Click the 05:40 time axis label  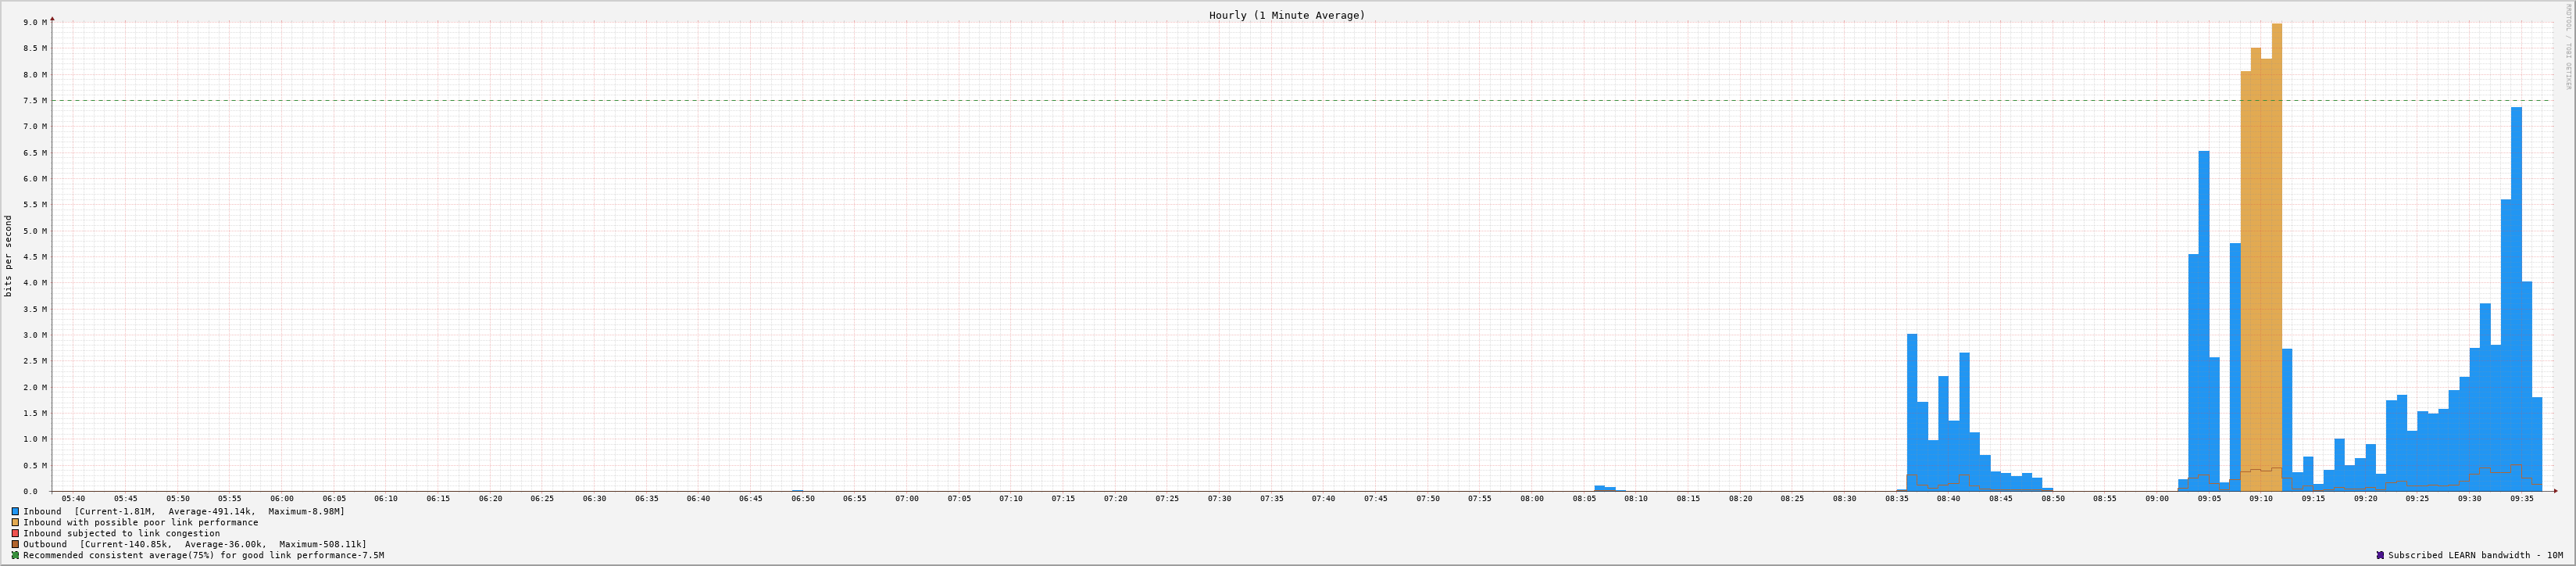click(x=73, y=498)
